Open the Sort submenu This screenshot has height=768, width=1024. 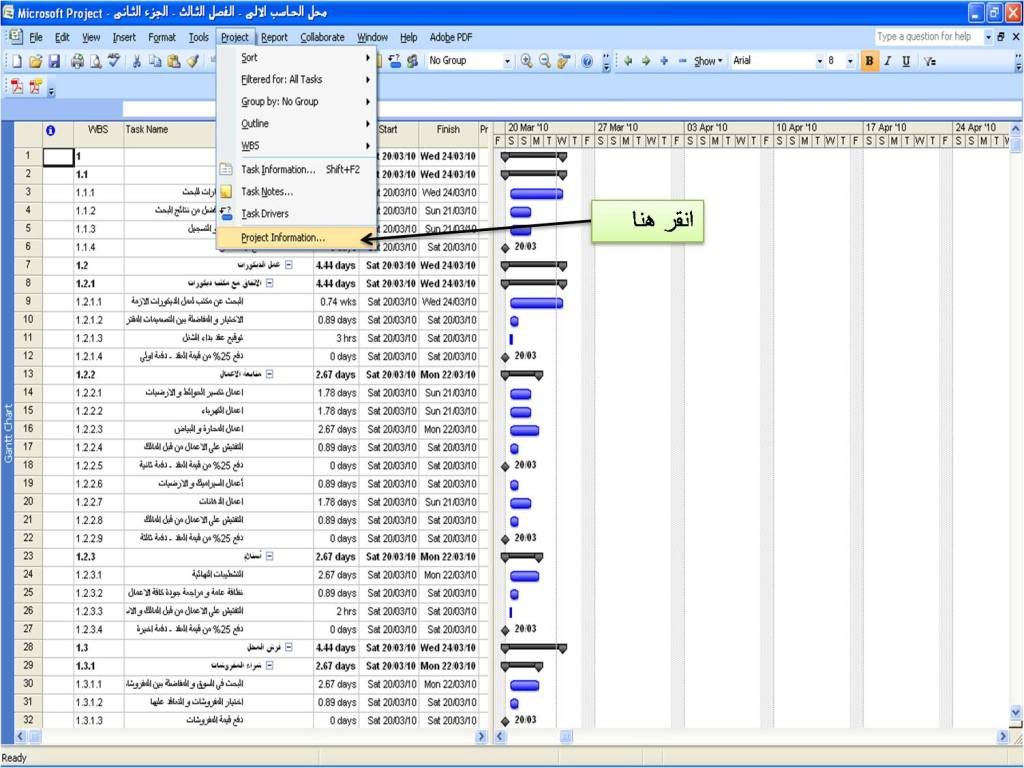(x=297, y=57)
